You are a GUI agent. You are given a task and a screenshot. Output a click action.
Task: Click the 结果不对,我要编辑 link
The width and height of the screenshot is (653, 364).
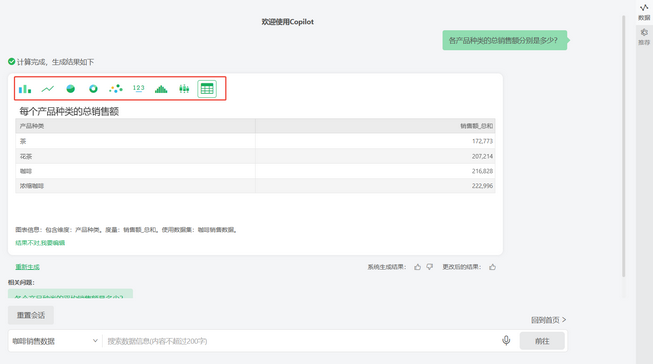pyautogui.click(x=40, y=243)
